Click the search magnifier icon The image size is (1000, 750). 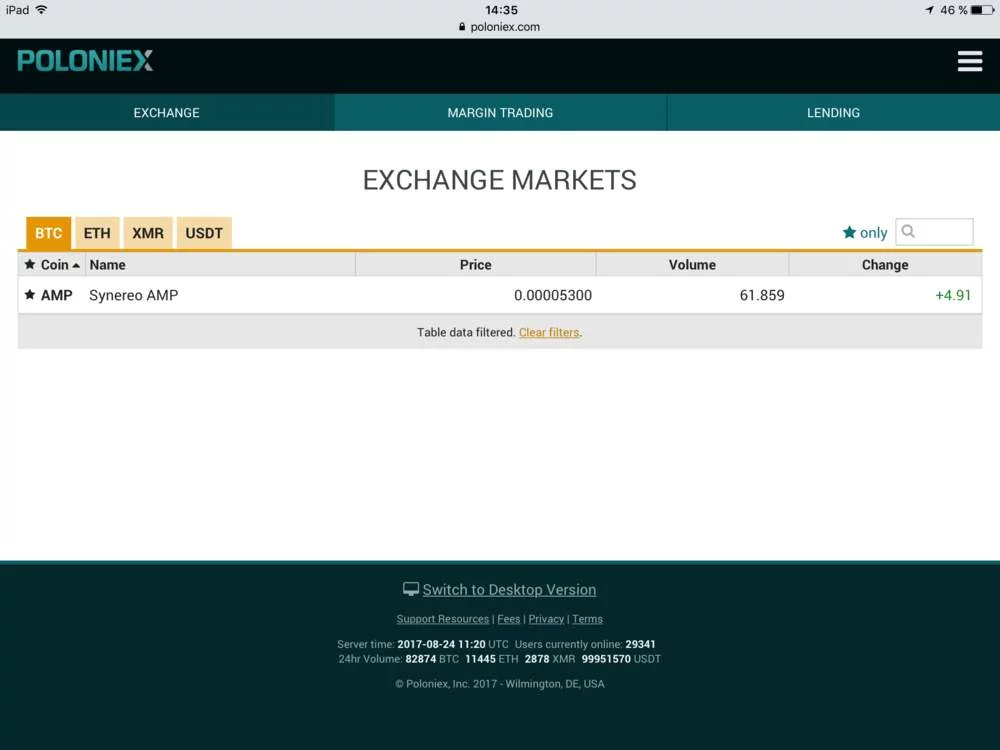909,231
